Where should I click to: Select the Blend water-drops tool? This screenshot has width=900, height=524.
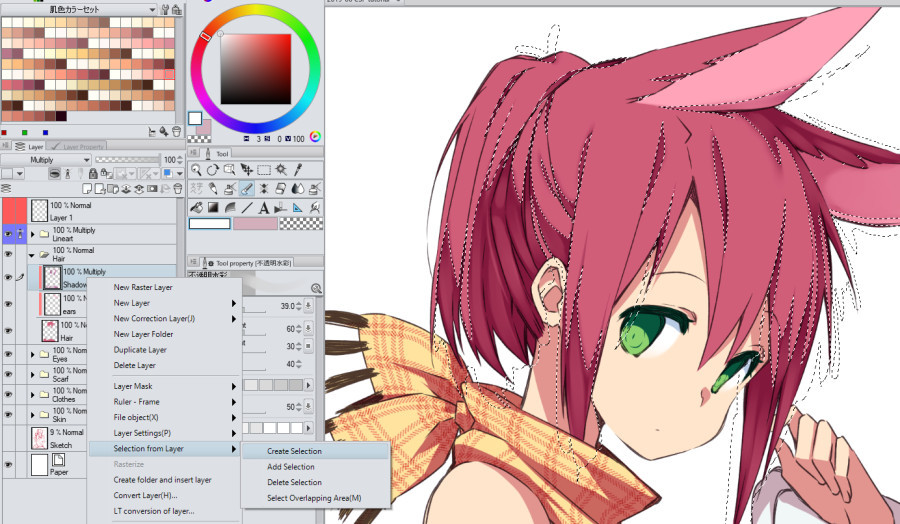[x=298, y=188]
